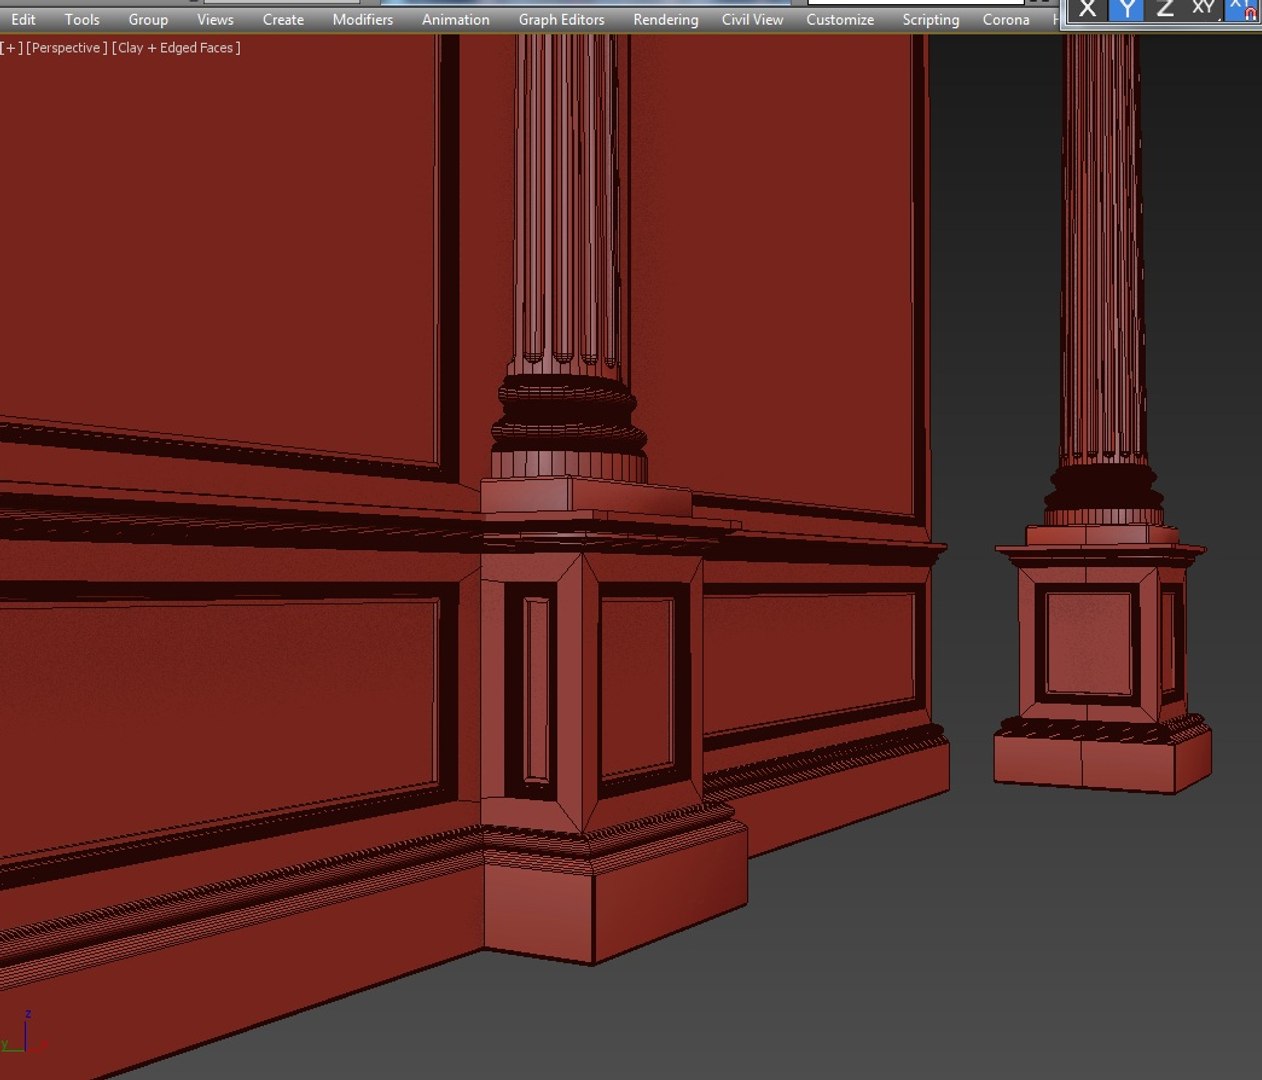Open the Tools menu

tap(82, 19)
